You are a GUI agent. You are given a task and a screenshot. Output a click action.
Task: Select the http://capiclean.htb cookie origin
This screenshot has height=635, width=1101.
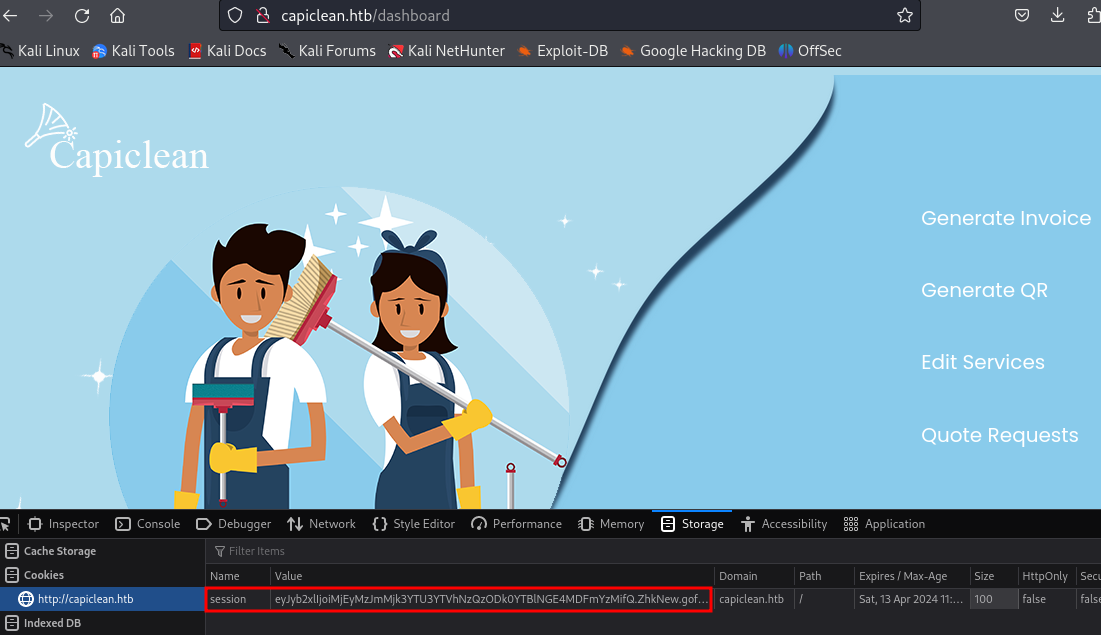tap(85, 599)
